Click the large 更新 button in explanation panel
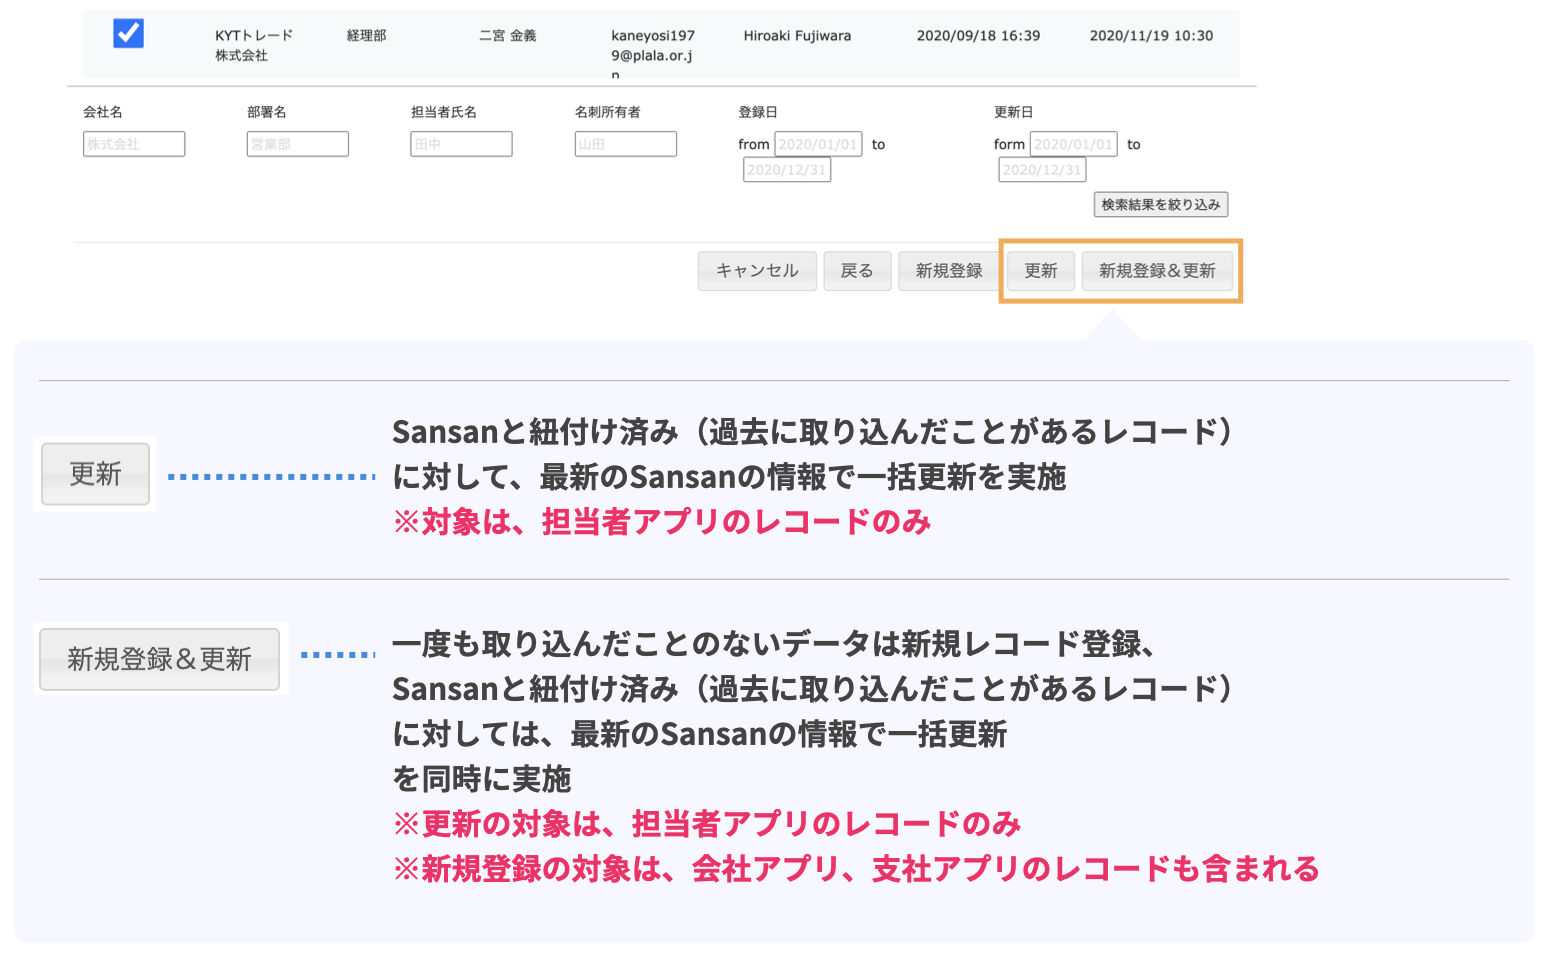 (95, 474)
